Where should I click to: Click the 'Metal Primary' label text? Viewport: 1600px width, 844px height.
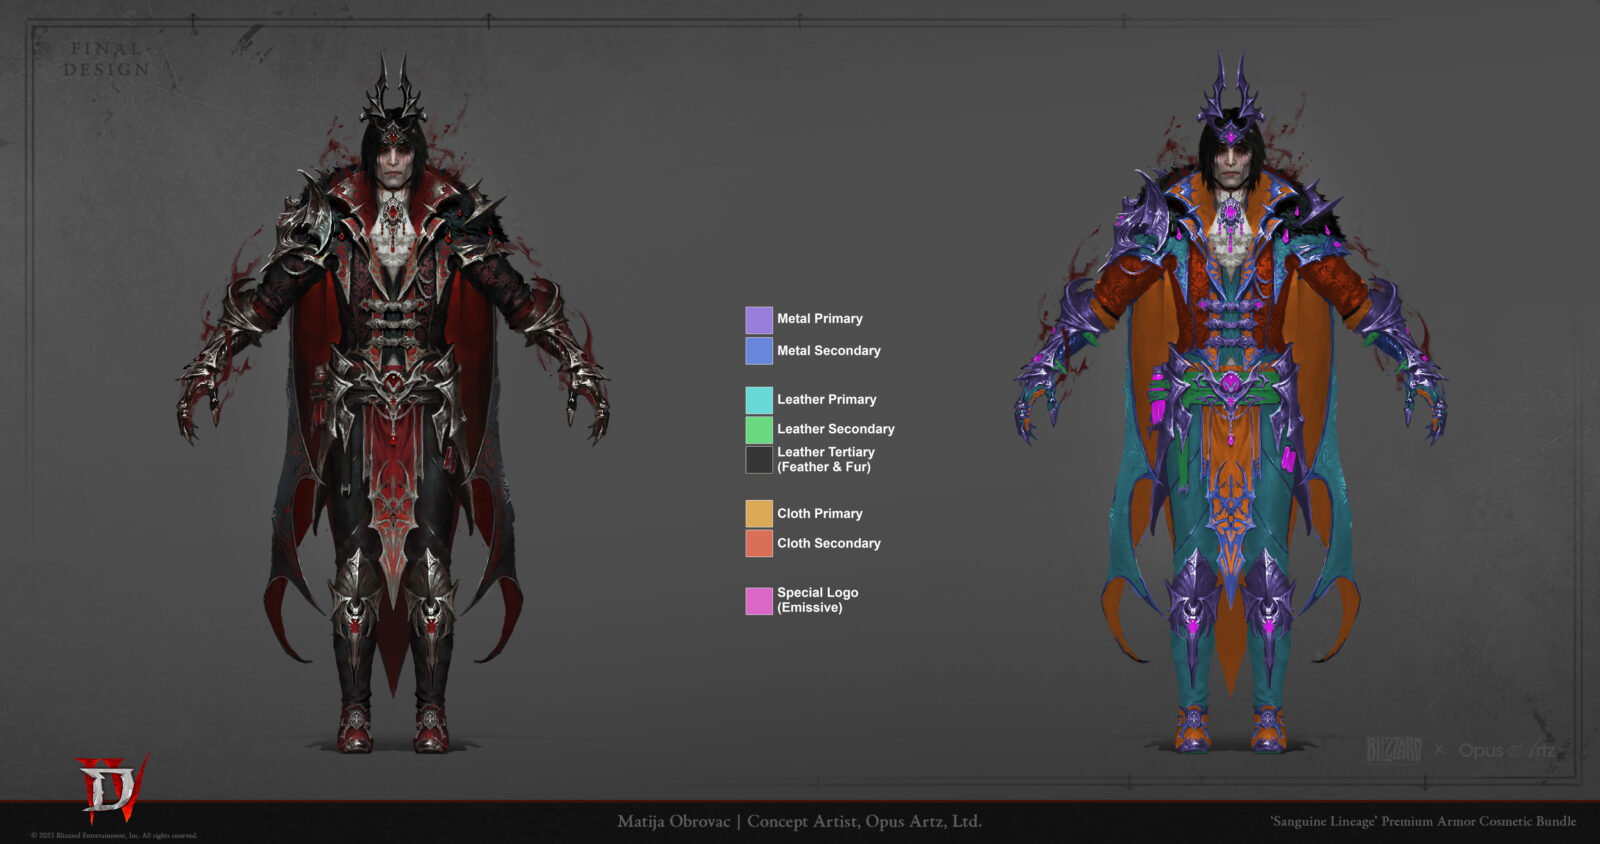819,319
